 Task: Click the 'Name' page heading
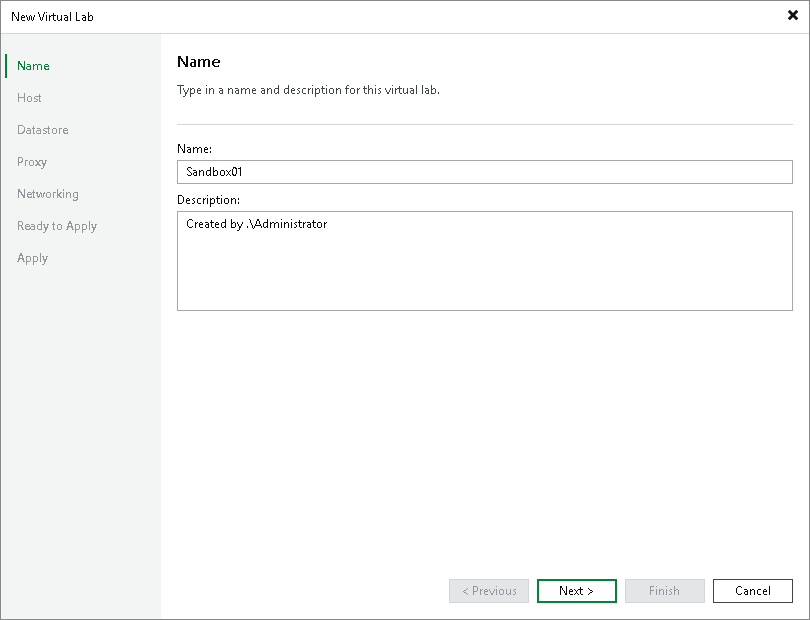(198, 61)
